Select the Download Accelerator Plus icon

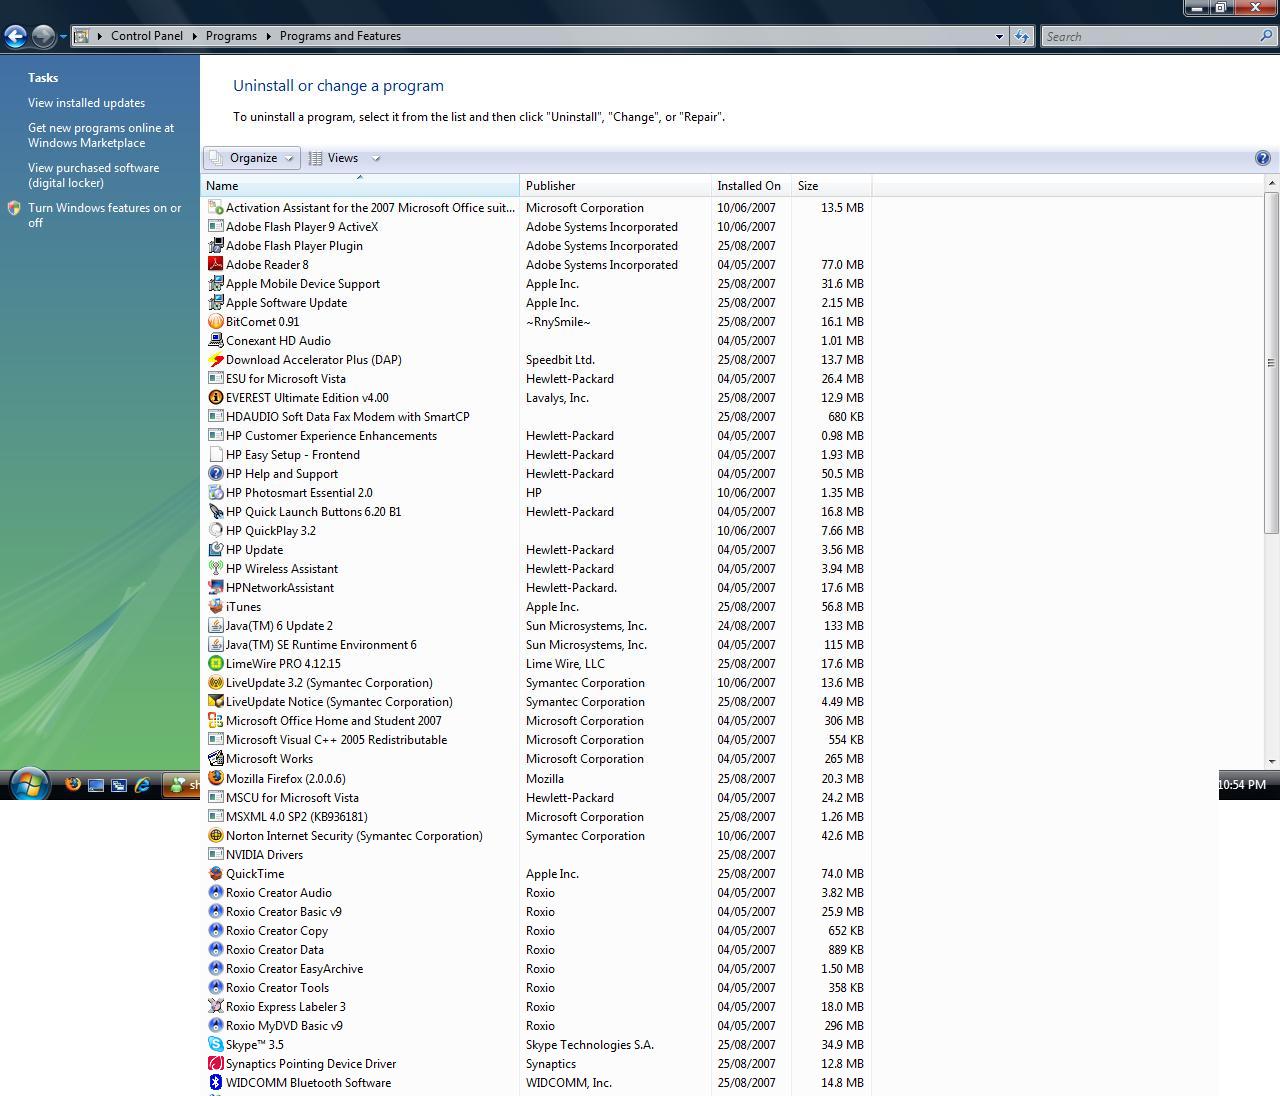click(215, 360)
